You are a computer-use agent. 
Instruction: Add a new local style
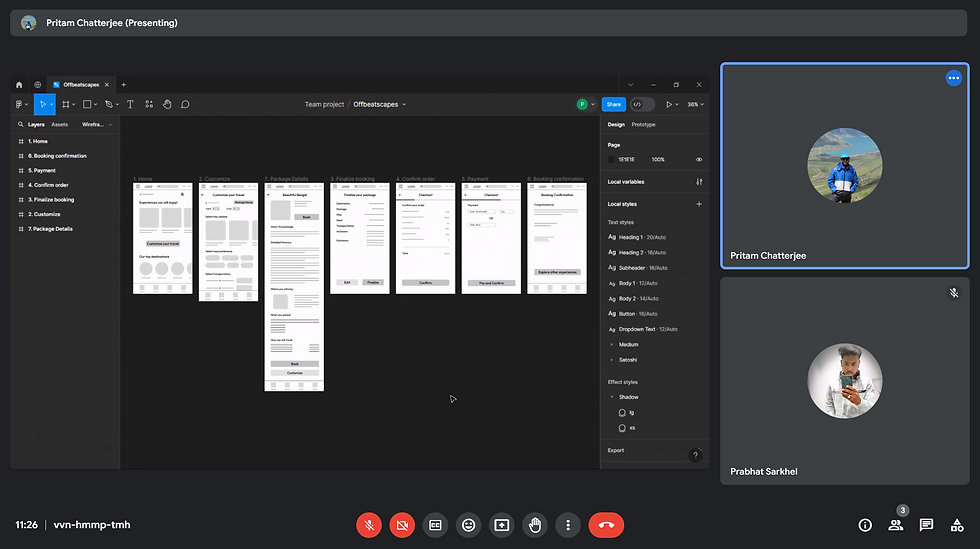699,204
